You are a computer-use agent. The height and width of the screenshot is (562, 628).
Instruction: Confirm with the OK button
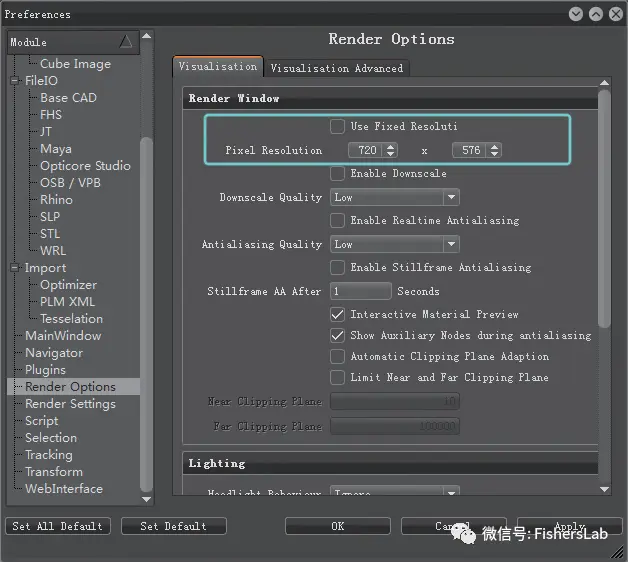pyautogui.click(x=338, y=526)
